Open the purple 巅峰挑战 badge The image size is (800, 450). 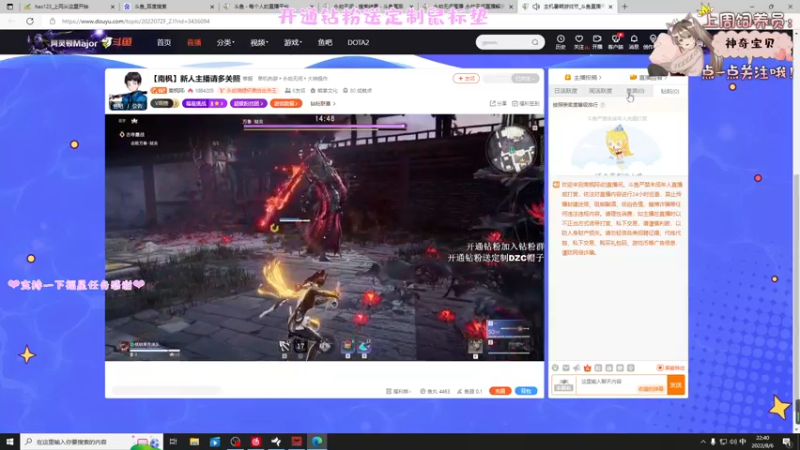(204, 103)
